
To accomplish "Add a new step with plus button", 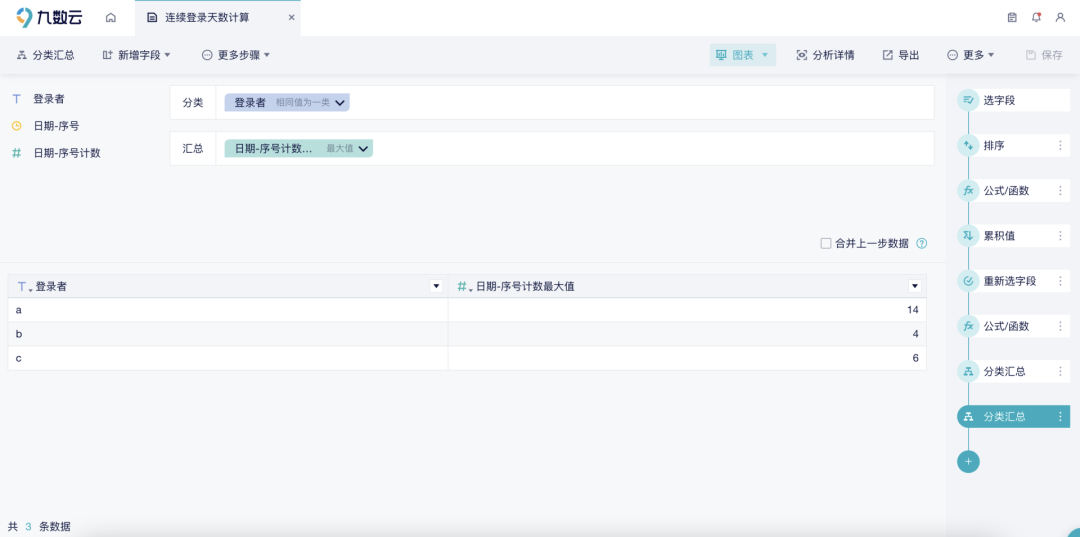I will point(968,461).
